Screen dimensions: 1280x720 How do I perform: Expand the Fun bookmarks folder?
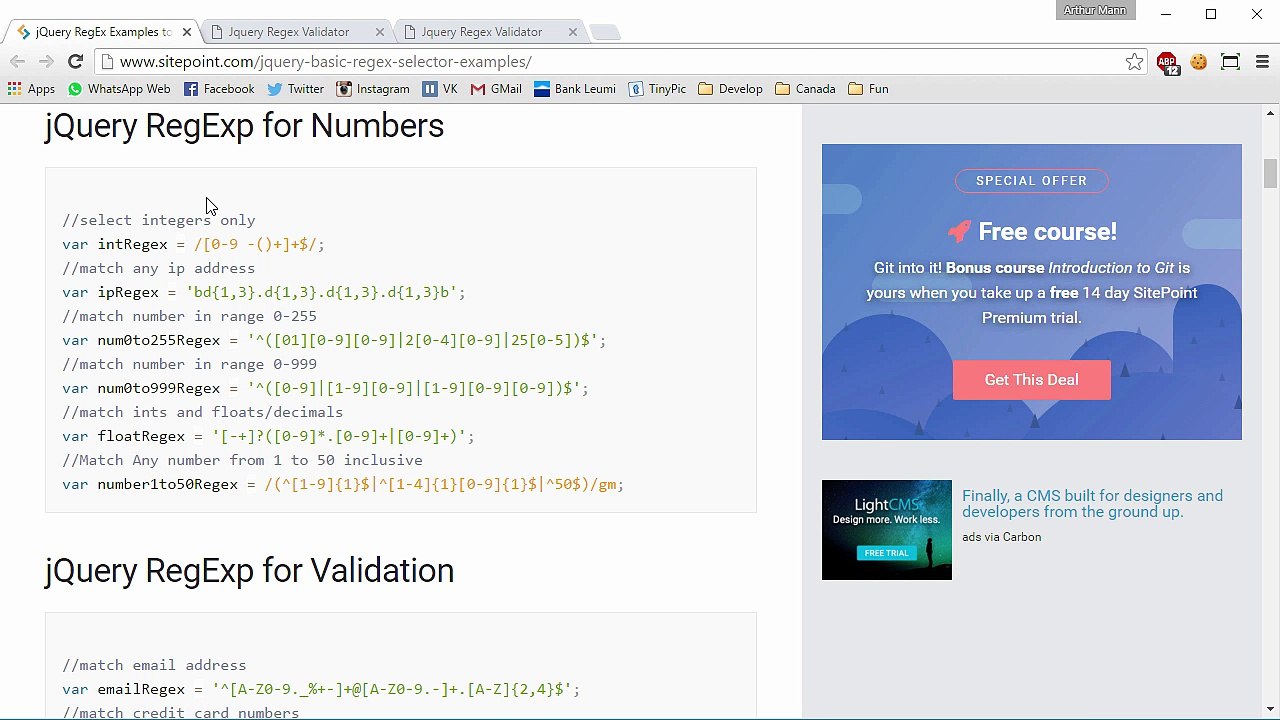click(868, 89)
